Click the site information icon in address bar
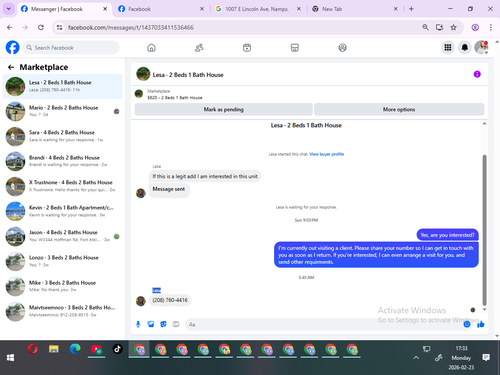 tap(59, 27)
